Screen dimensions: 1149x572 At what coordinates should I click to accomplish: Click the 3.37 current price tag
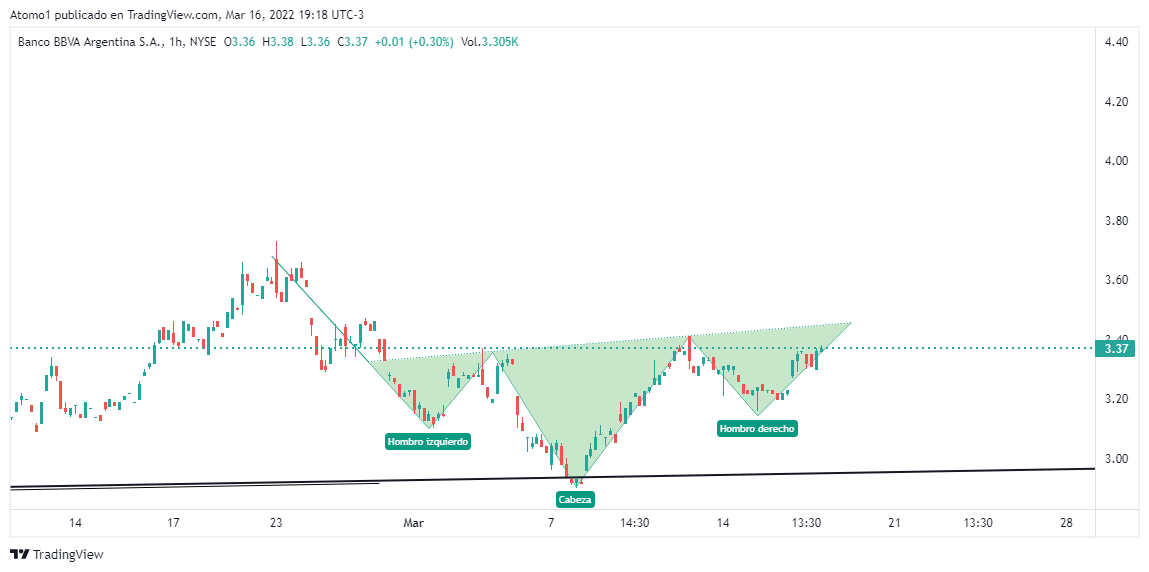[x=1115, y=349]
